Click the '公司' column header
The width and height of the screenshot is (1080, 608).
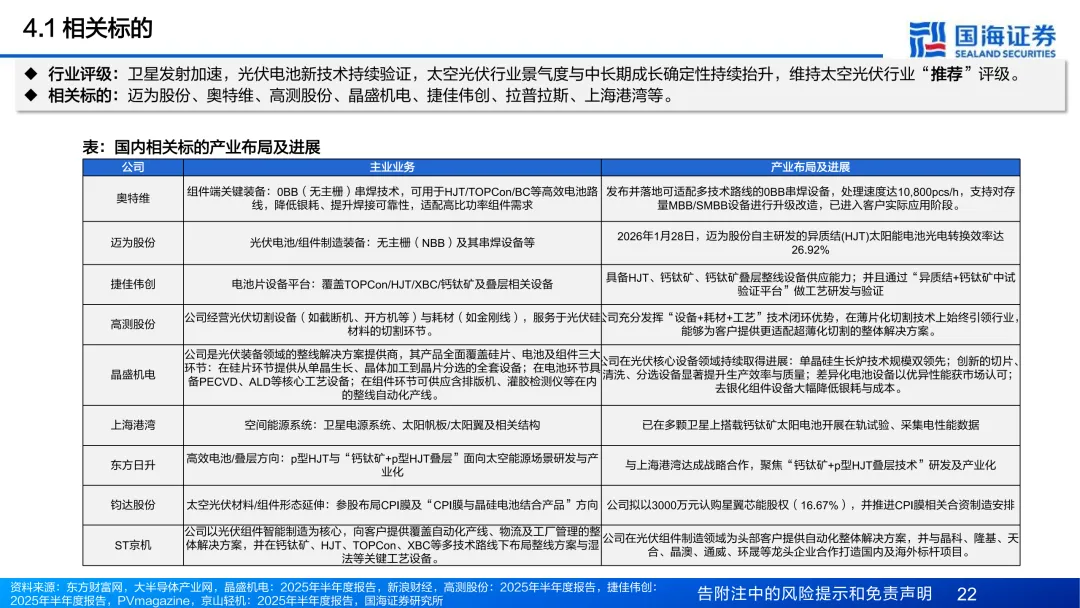[133, 167]
